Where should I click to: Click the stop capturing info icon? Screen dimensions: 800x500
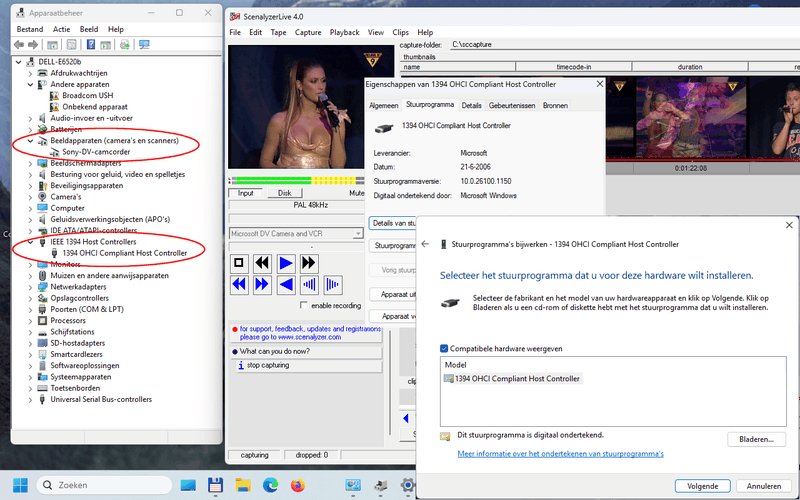pyautogui.click(x=241, y=365)
